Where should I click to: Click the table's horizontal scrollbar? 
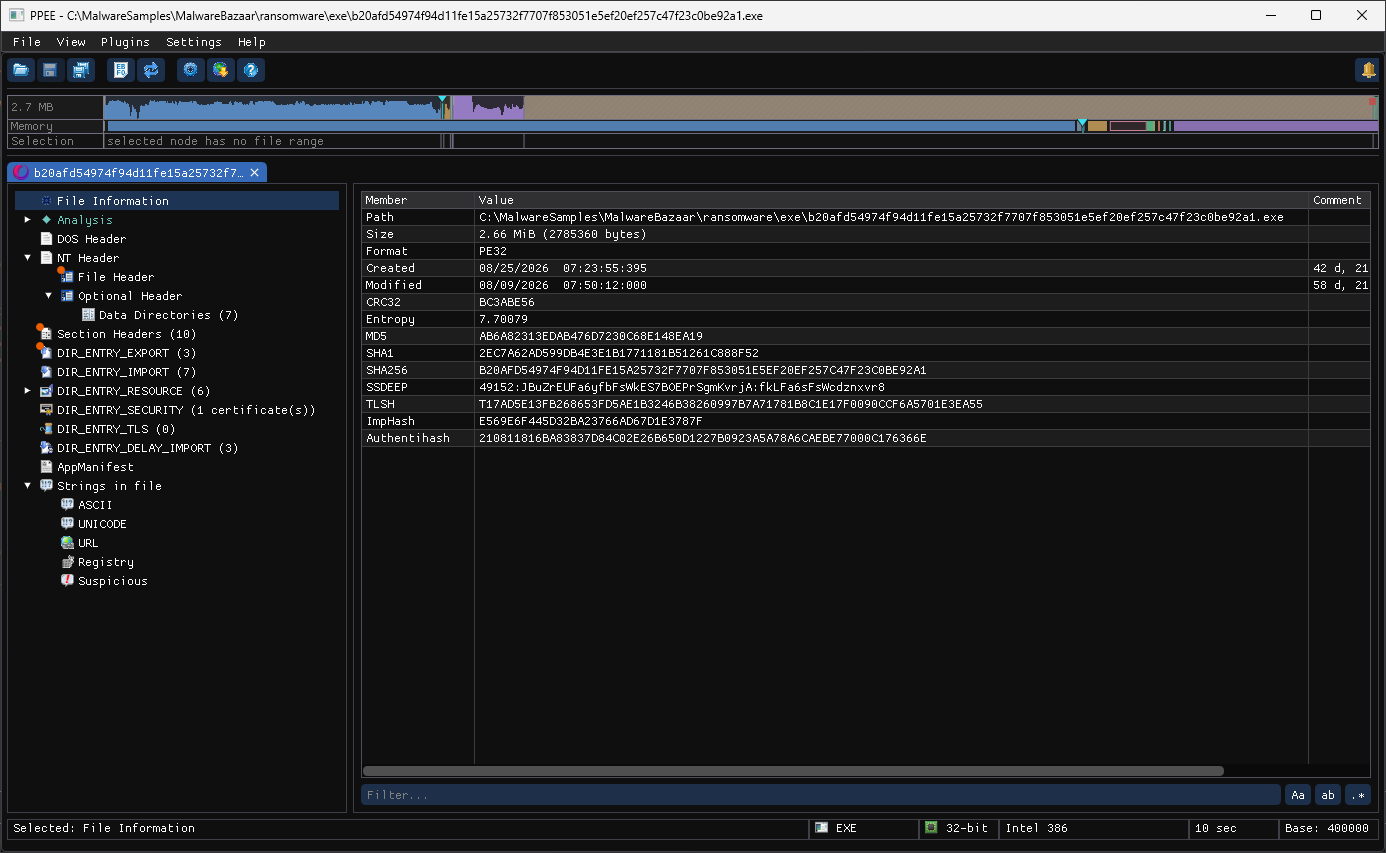coord(793,771)
